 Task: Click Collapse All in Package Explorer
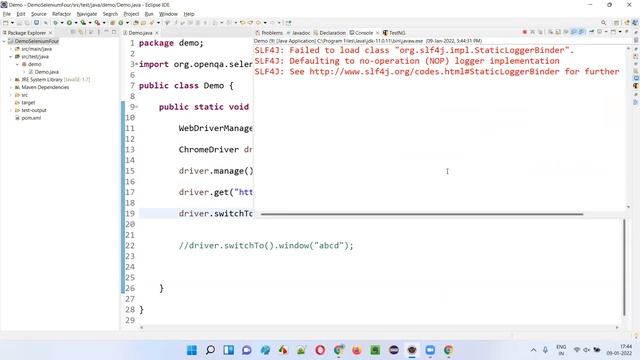pos(73,32)
